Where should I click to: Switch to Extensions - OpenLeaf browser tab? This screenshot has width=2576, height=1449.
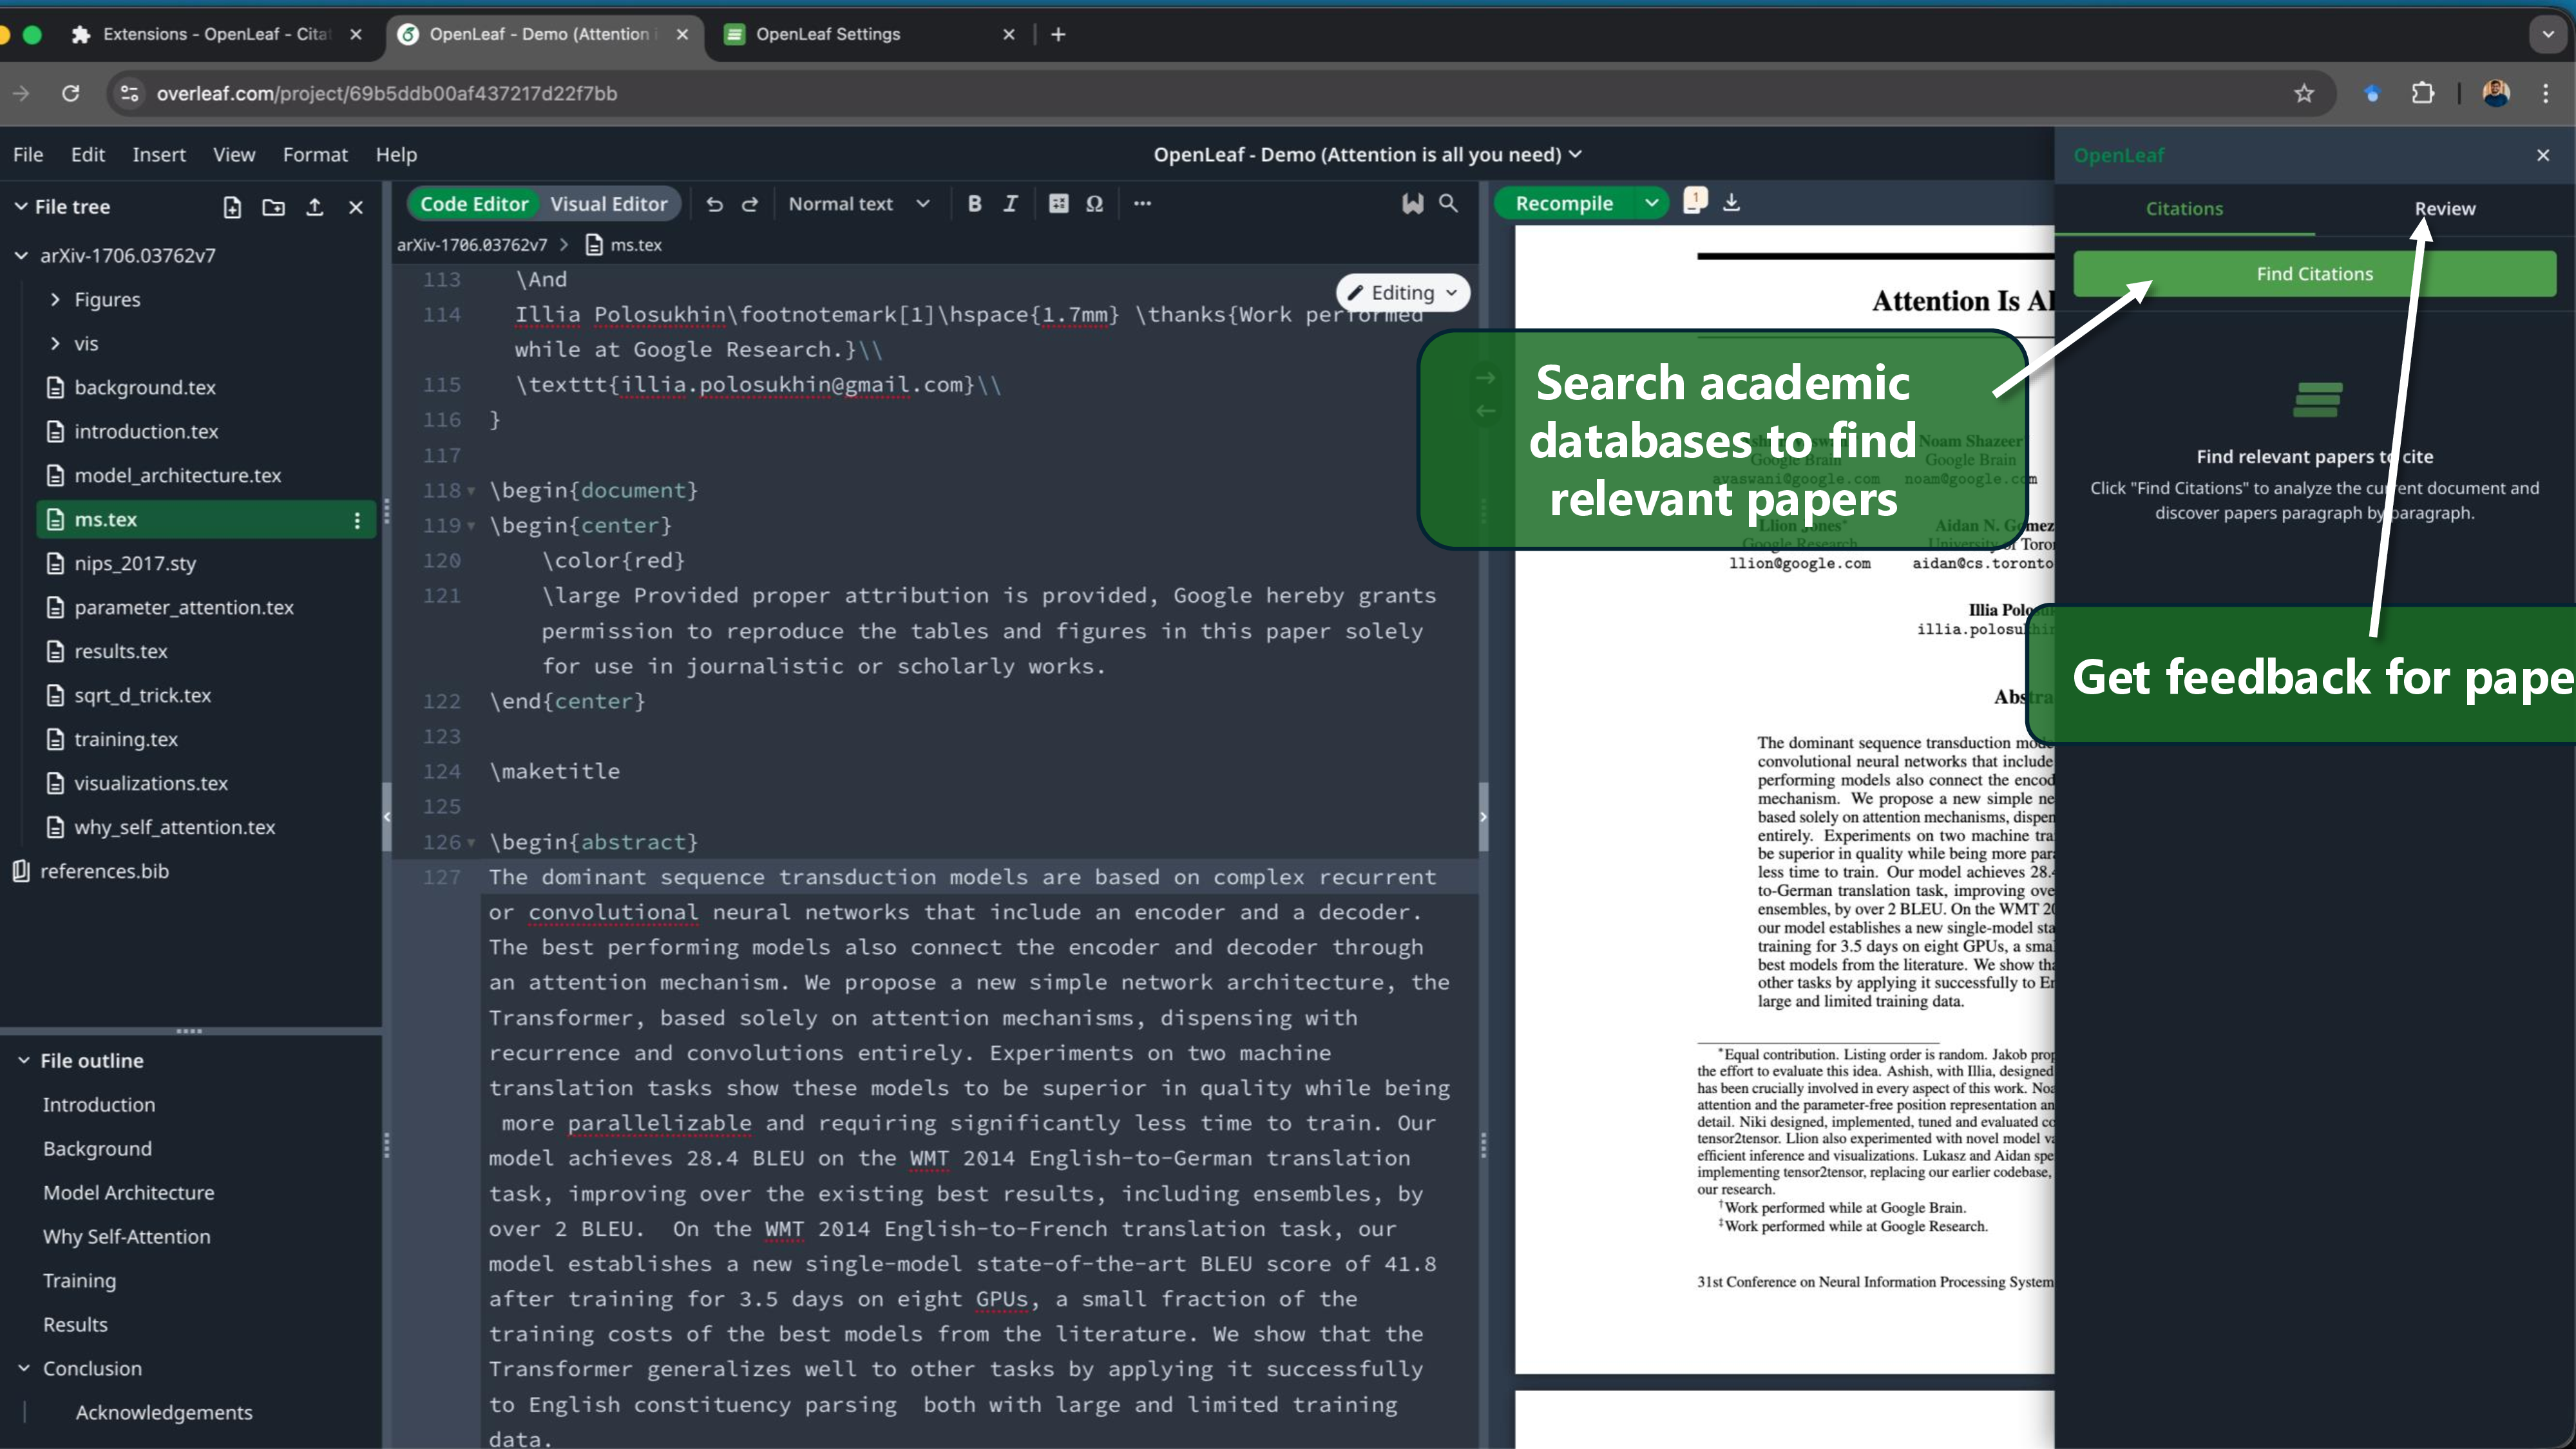click(x=215, y=34)
